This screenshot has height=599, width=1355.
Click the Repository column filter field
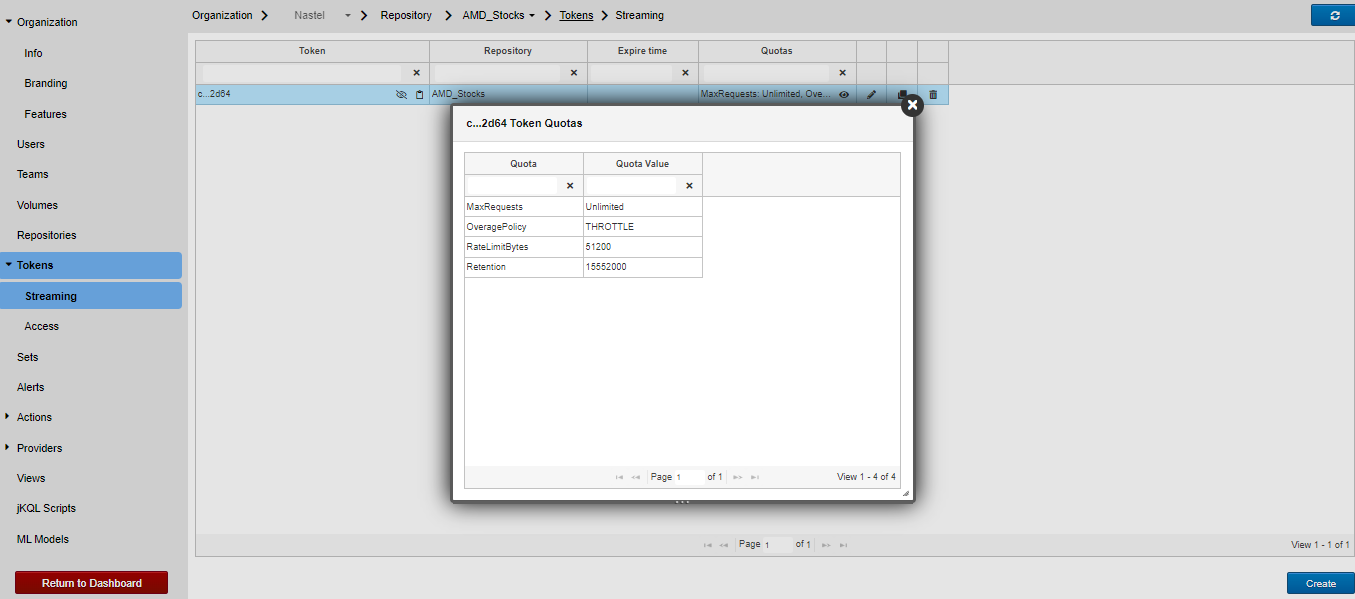pyautogui.click(x=498, y=73)
